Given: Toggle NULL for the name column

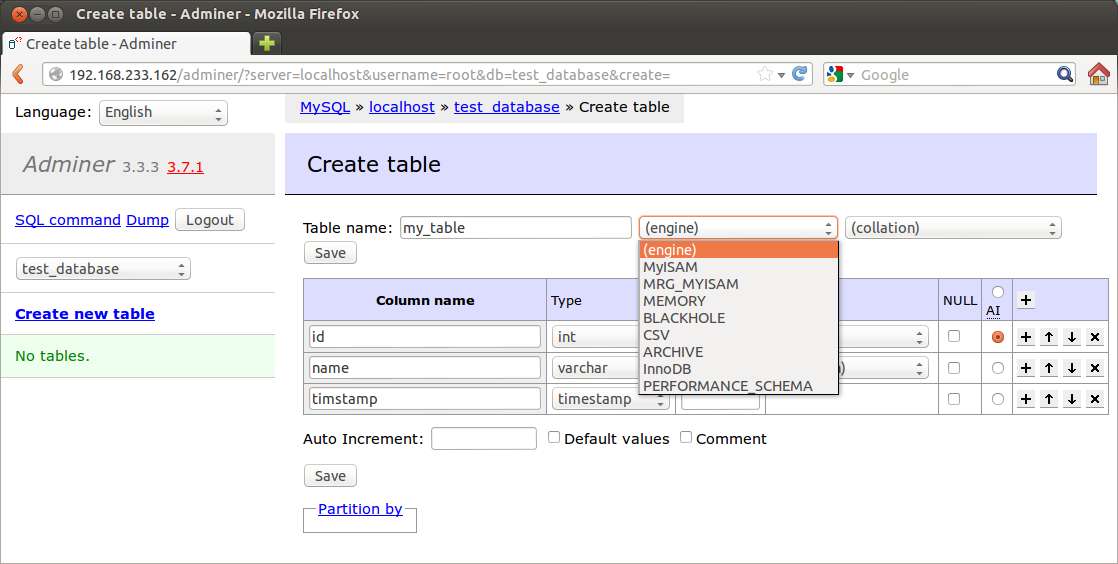Looking at the screenshot, I should (x=954, y=368).
